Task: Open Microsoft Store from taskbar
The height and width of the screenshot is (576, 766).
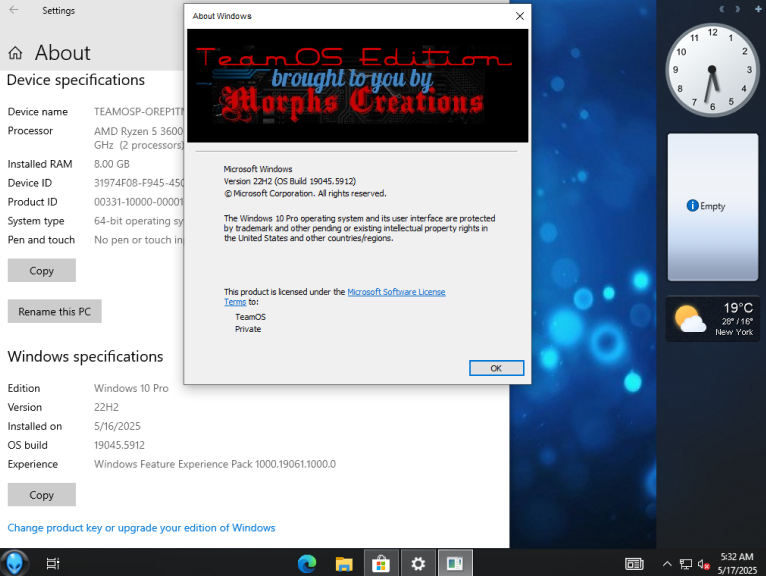Action: tap(381, 563)
